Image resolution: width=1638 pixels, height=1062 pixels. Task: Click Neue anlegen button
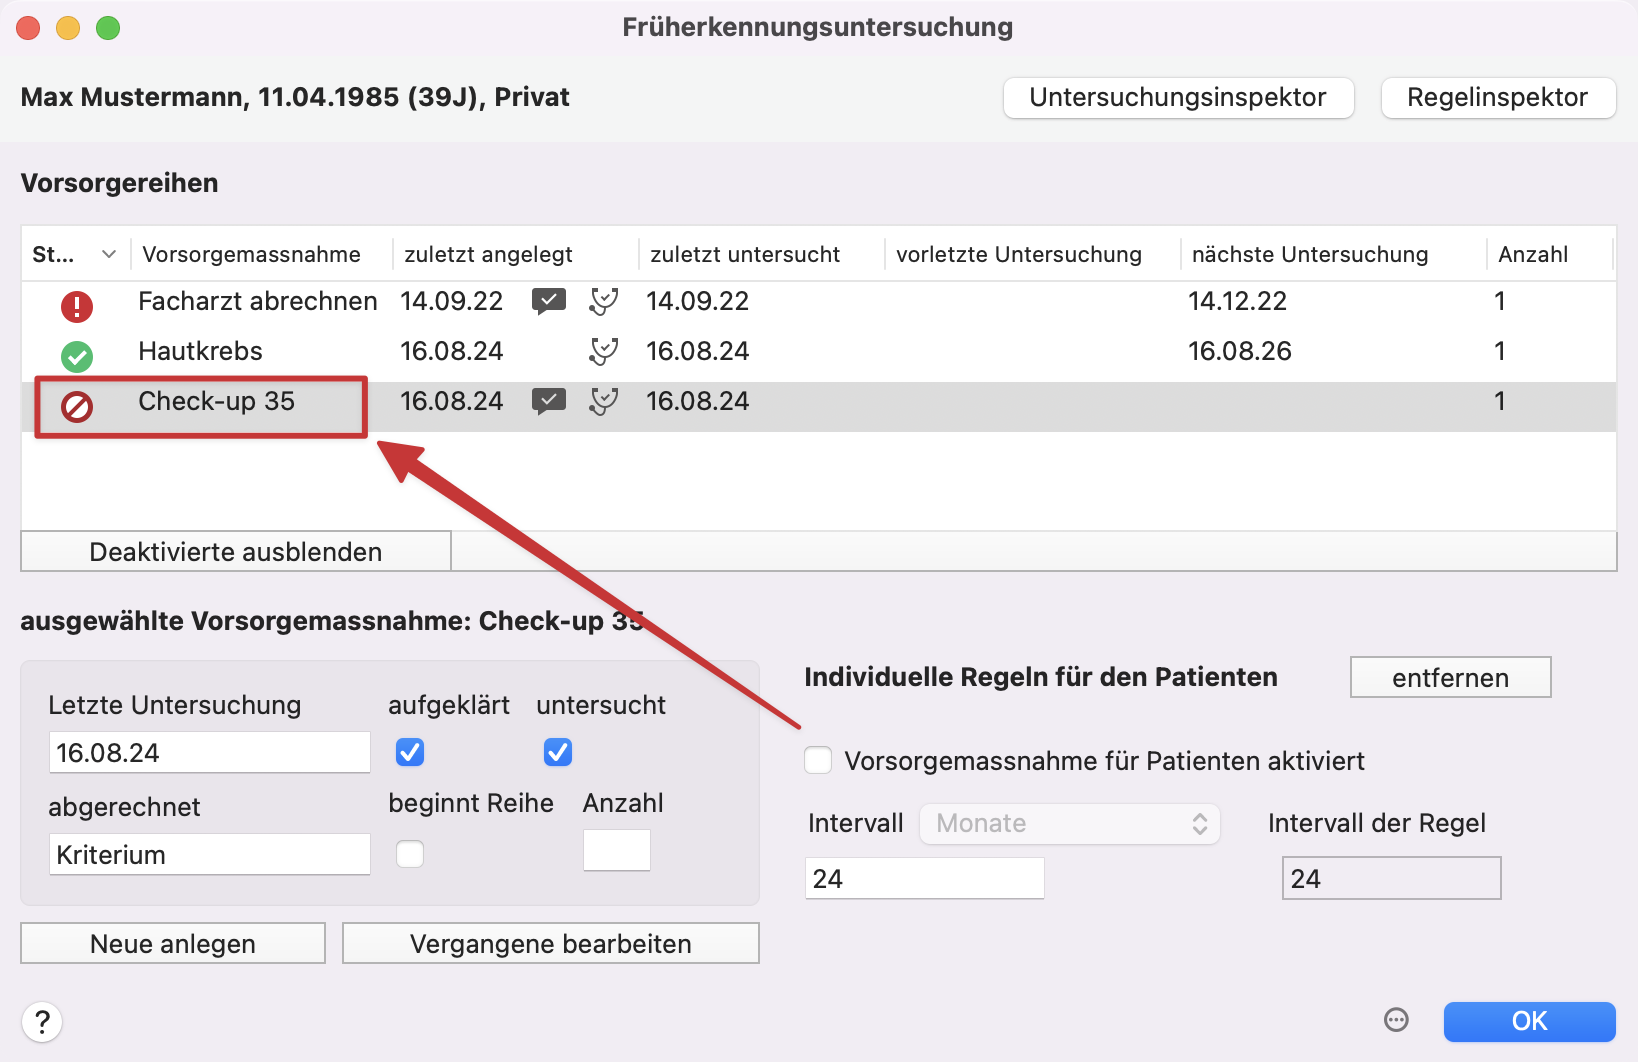click(x=173, y=944)
